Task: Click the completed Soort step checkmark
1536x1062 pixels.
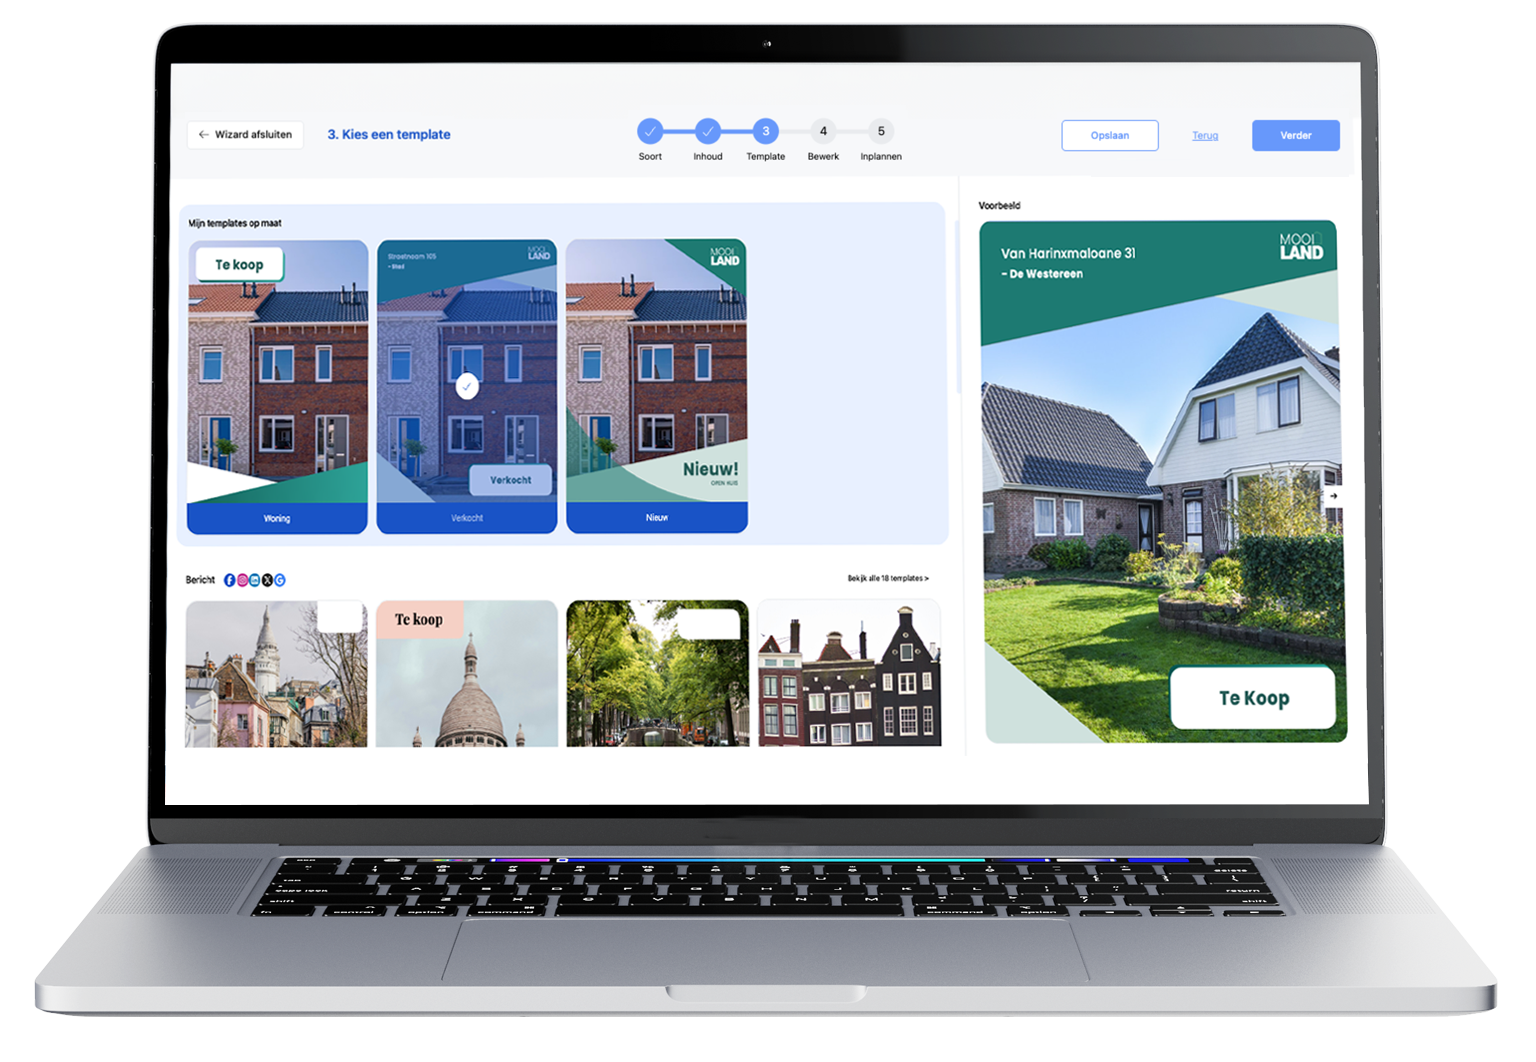Action: click(650, 131)
